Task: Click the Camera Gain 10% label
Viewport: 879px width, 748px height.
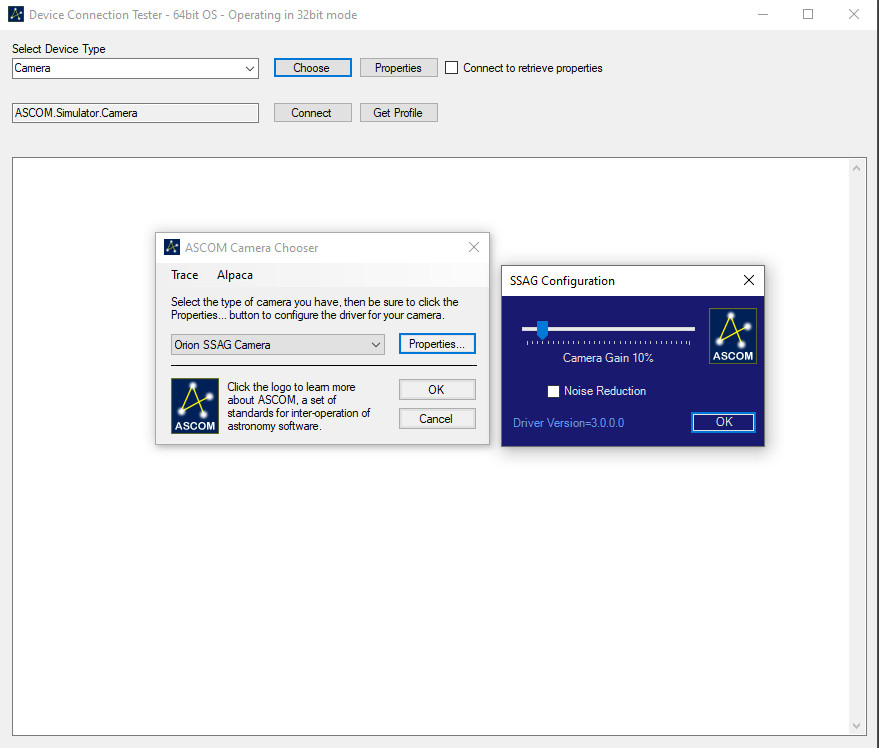Action: [608, 358]
